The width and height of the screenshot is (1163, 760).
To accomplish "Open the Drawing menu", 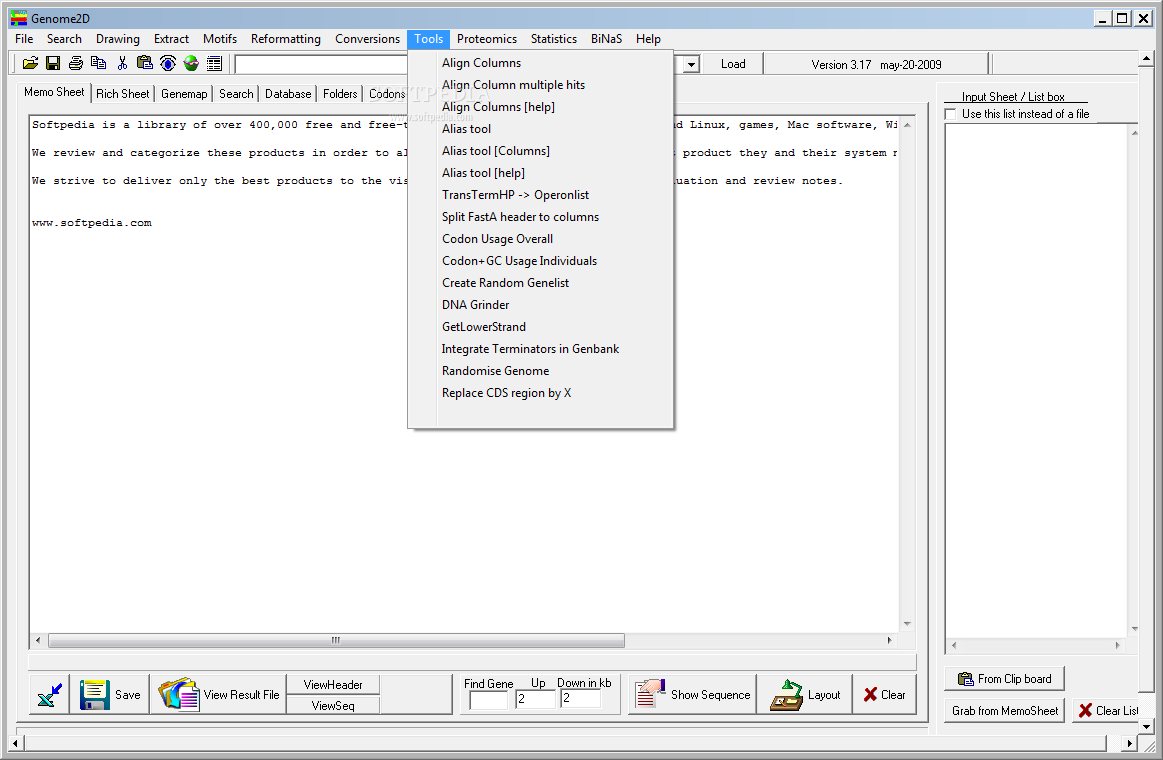I will tap(117, 39).
